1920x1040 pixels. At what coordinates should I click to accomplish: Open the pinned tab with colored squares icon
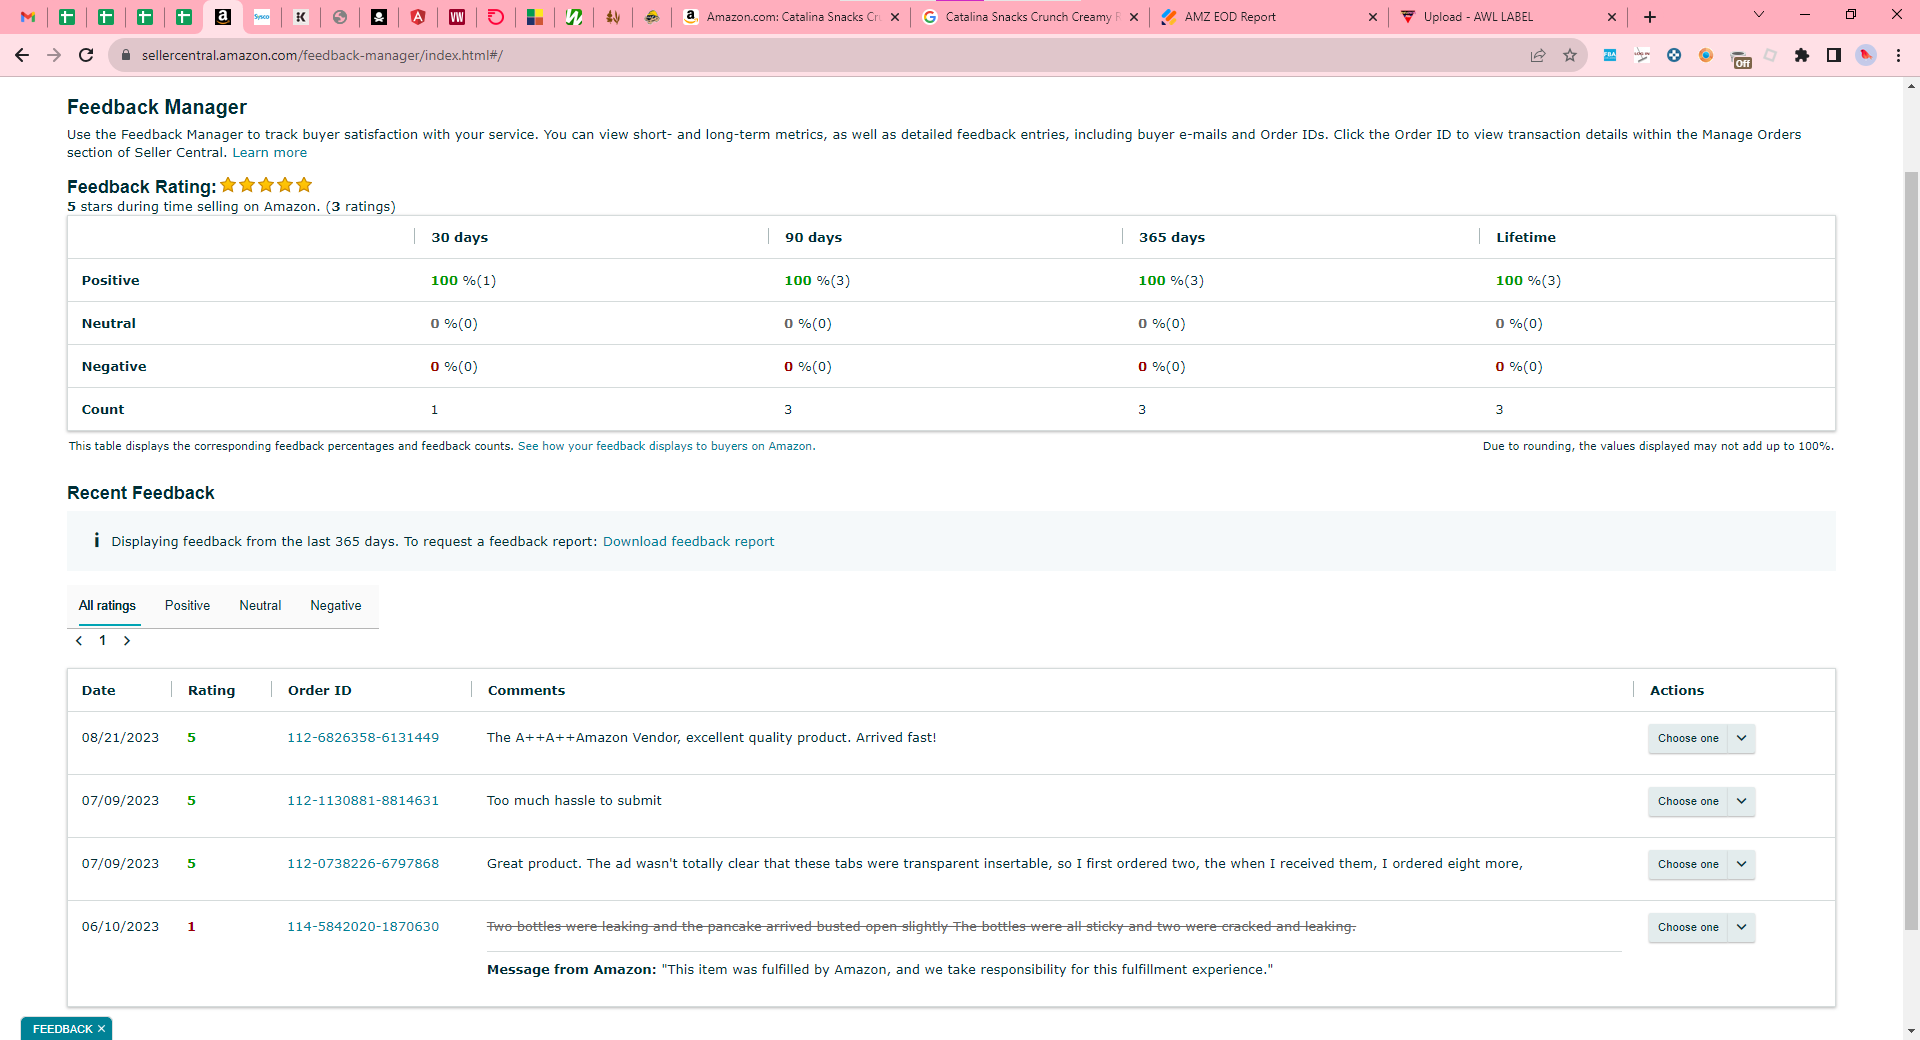tap(535, 17)
